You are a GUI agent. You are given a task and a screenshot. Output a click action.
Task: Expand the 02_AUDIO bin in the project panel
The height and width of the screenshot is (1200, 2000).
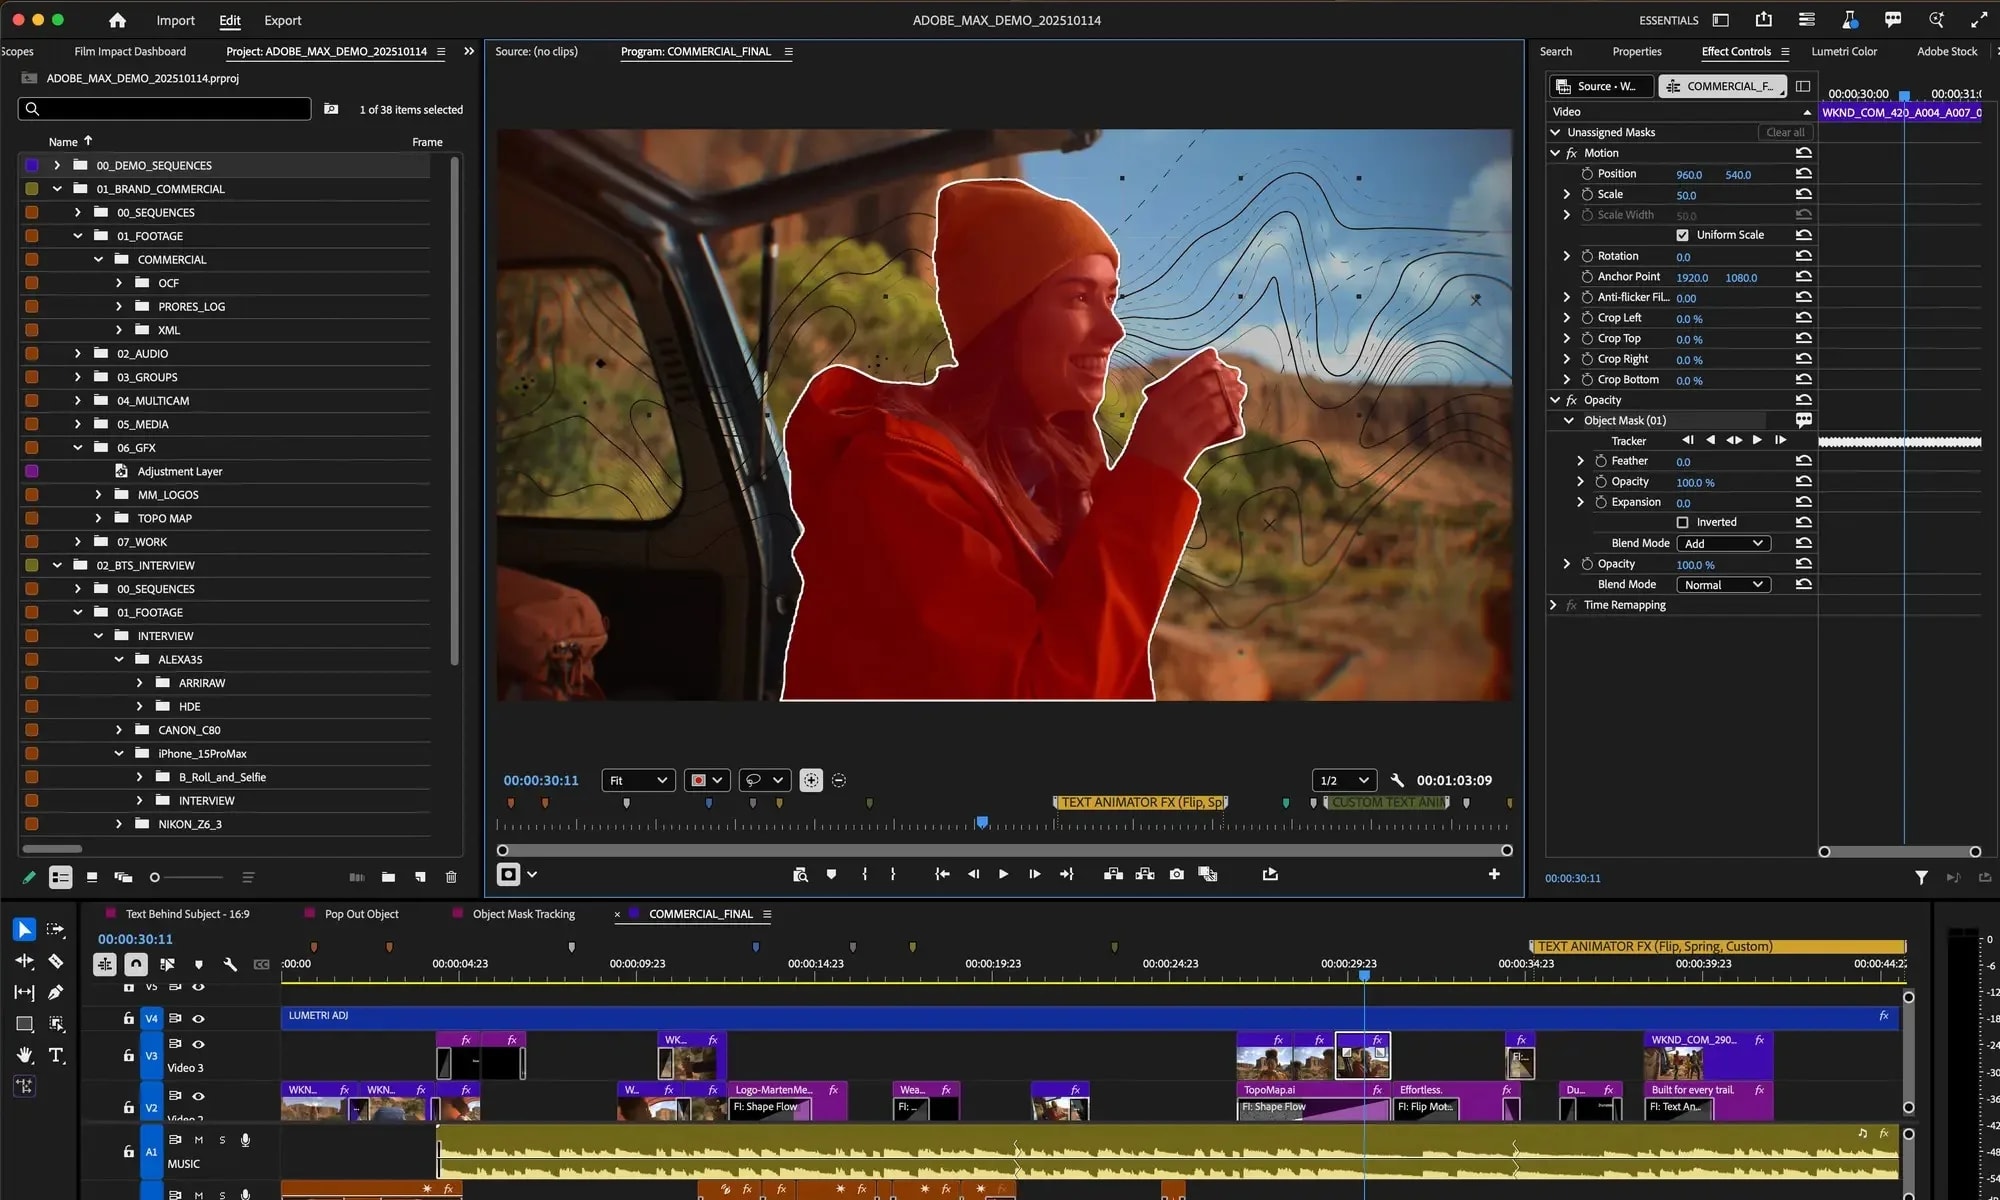point(77,353)
